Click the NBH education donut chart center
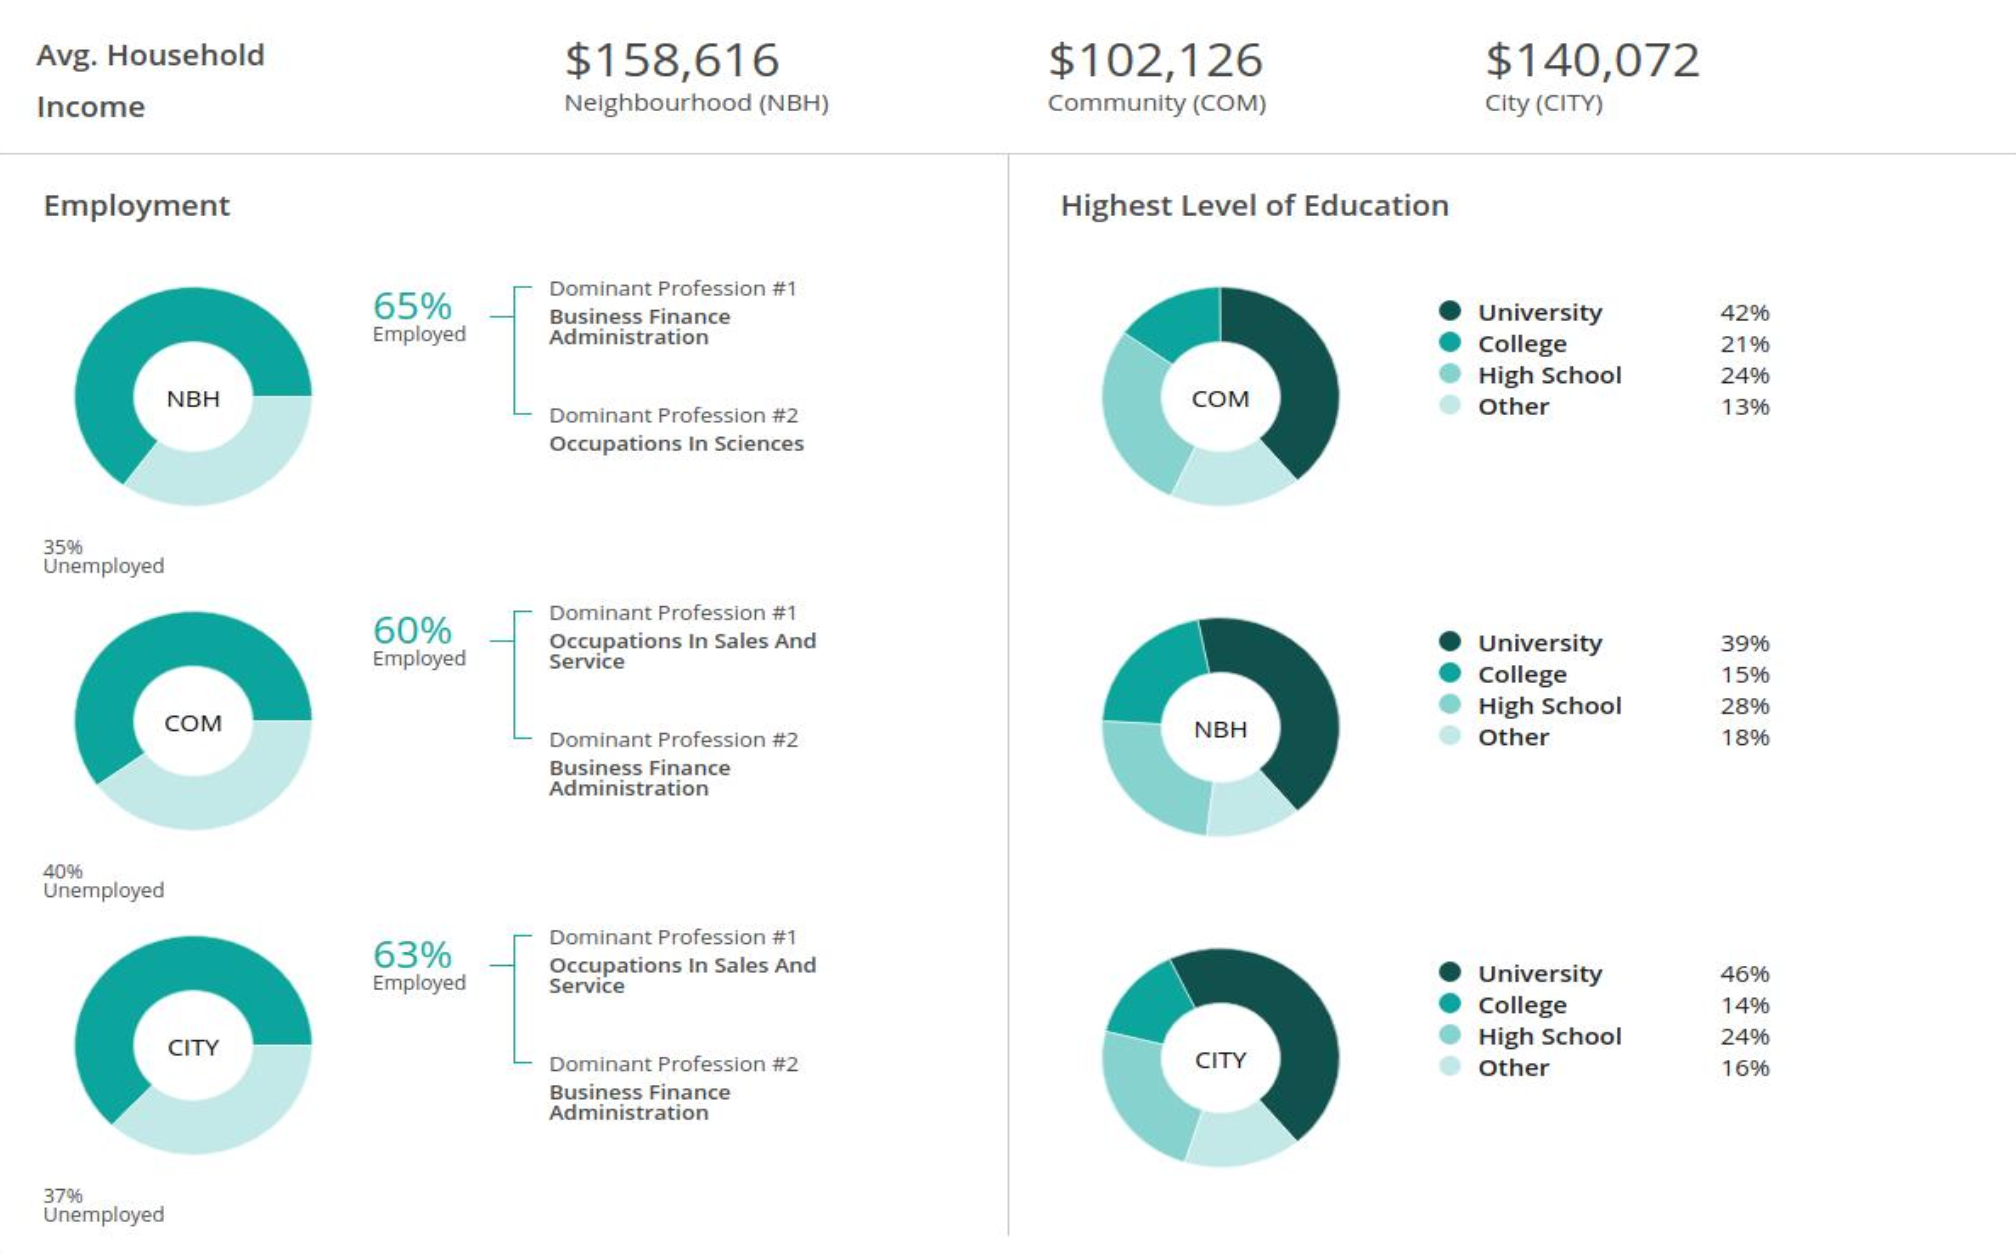2016x1254 pixels. [x=1220, y=728]
